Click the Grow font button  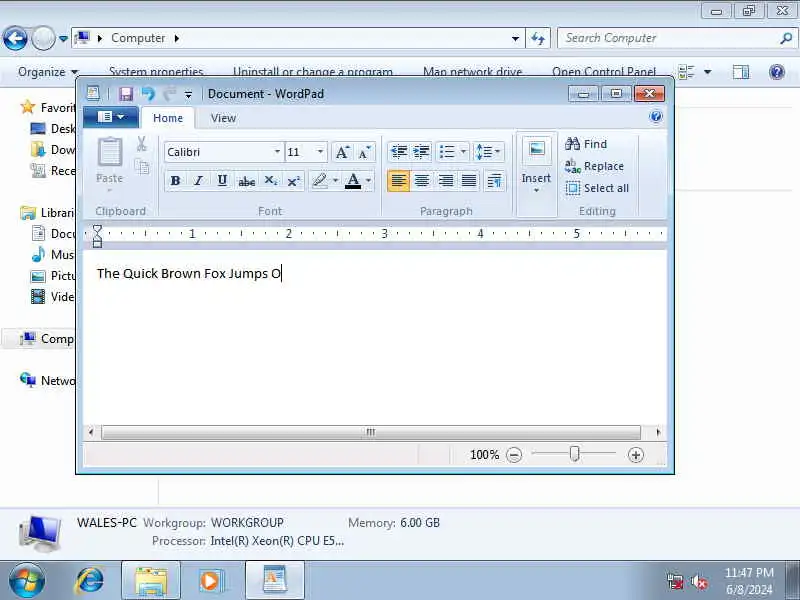click(342, 152)
